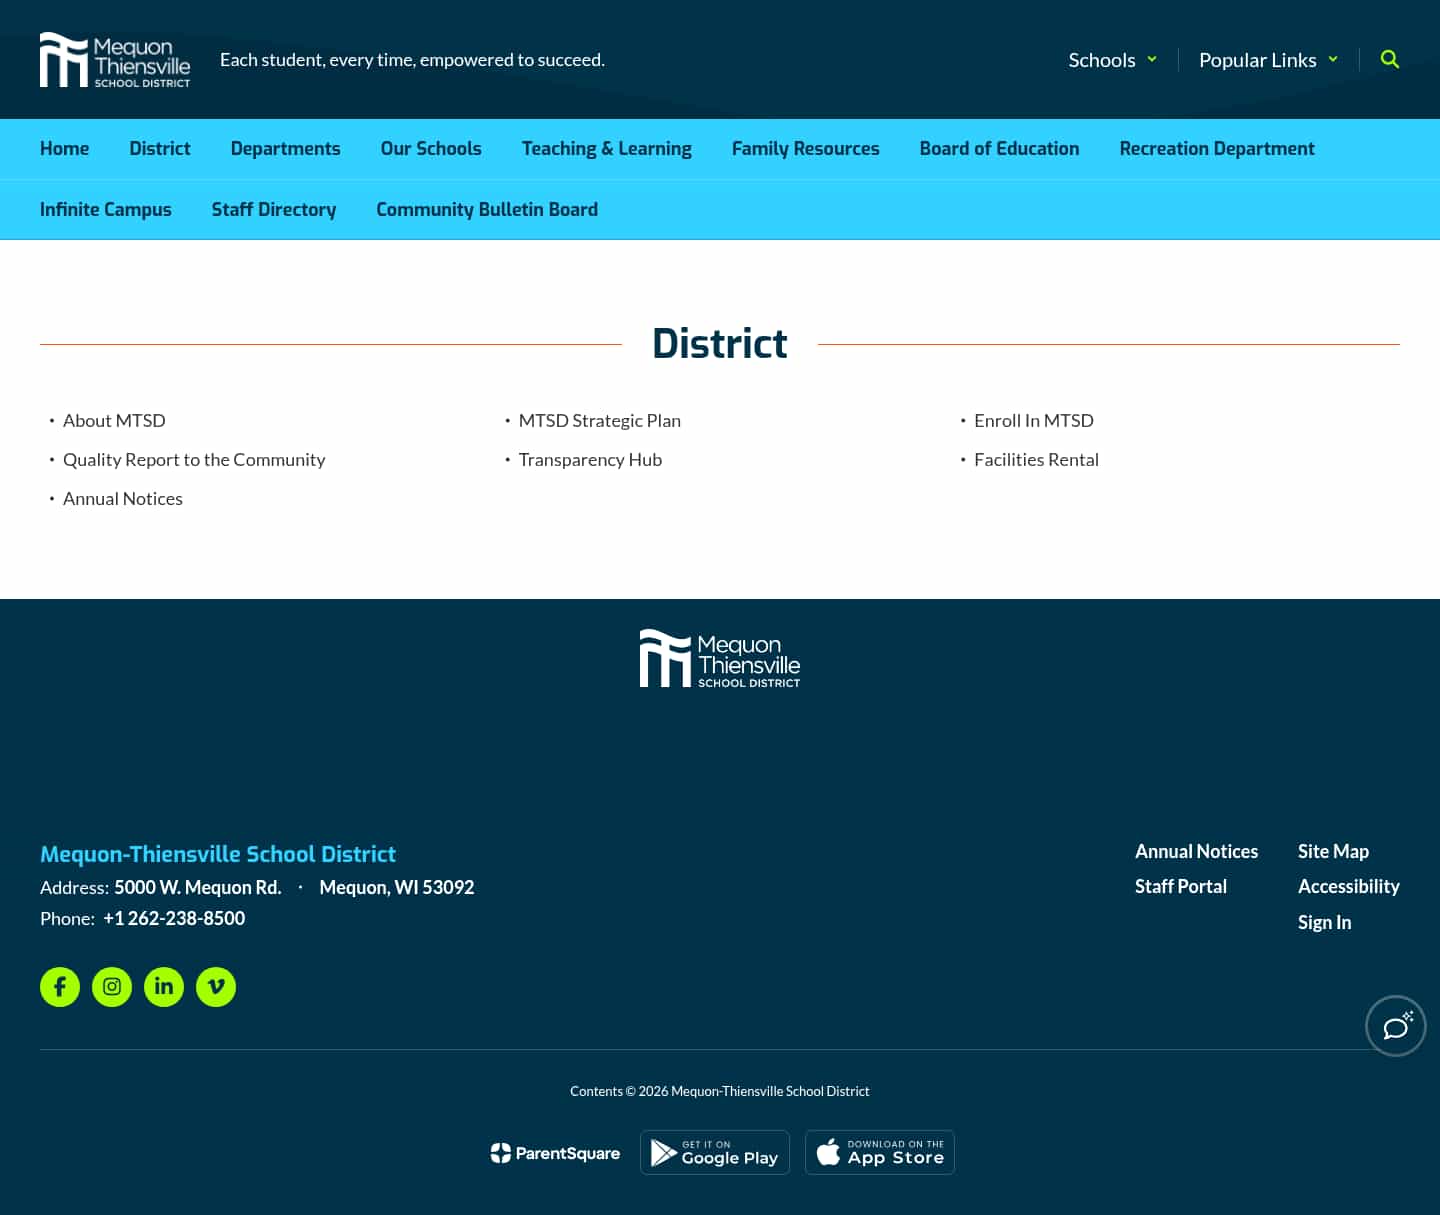The height and width of the screenshot is (1215, 1440).
Task: Click the Sign In footer link
Action: click(x=1324, y=923)
